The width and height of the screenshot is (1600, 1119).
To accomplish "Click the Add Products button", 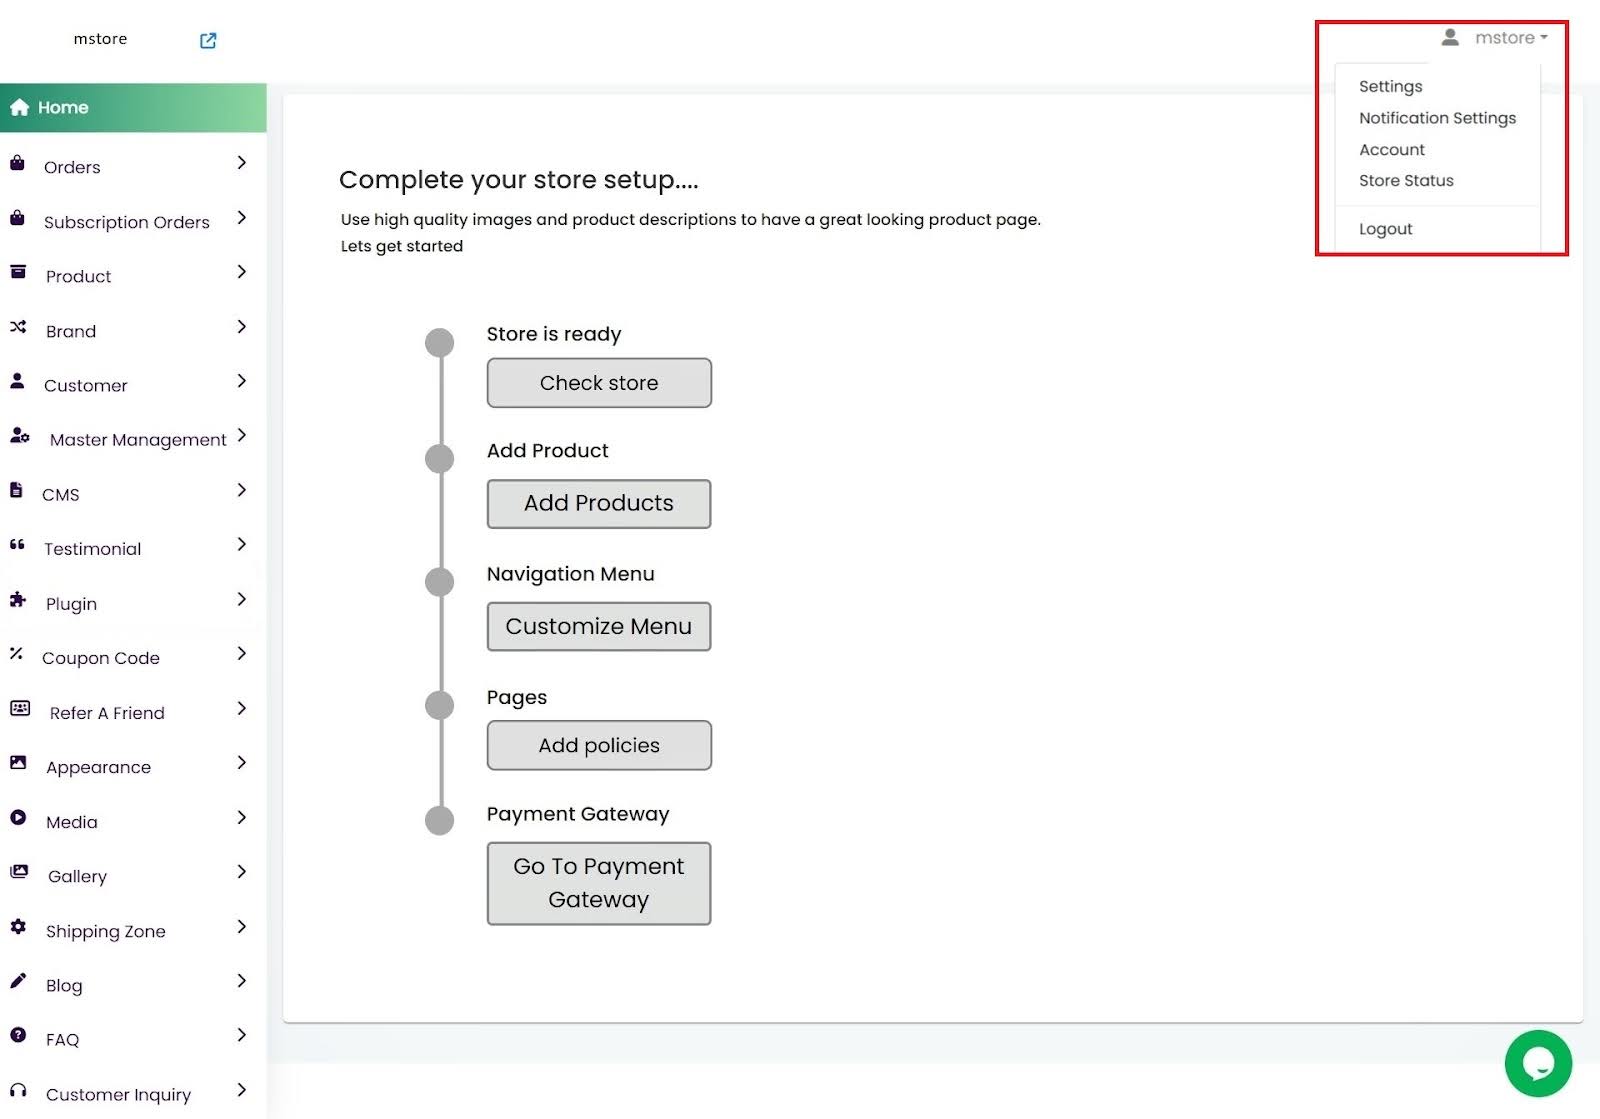I will click(599, 504).
